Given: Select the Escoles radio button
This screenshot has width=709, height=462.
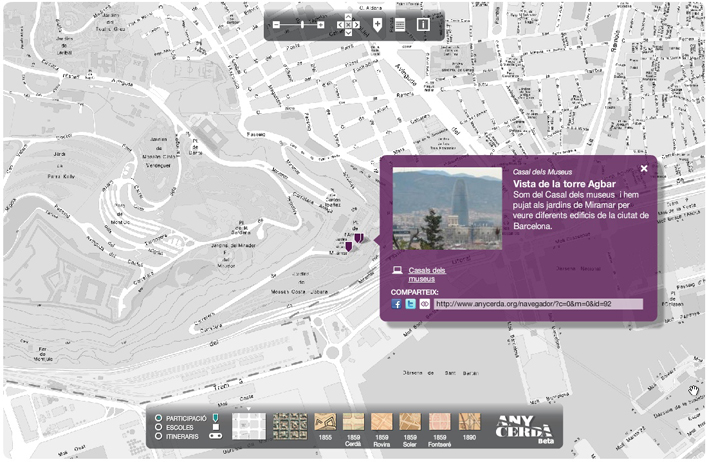Looking at the screenshot, I should (x=158, y=427).
